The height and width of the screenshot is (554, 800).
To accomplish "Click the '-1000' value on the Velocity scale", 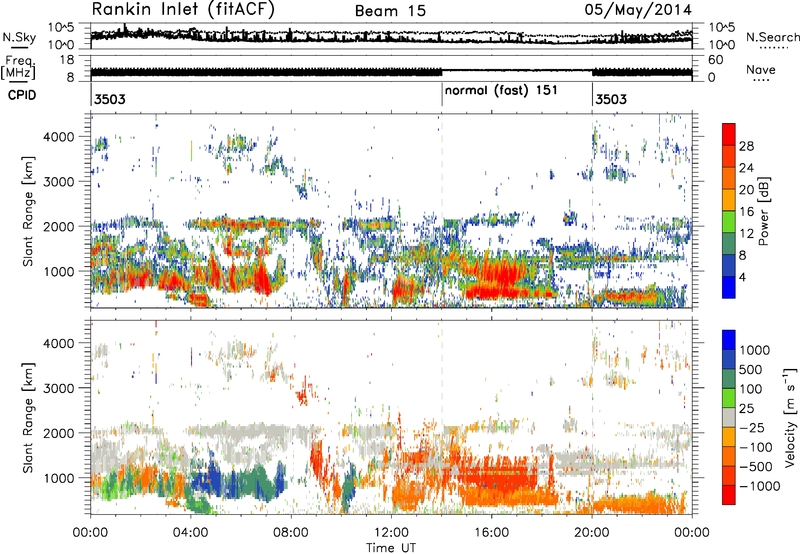I will click(759, 486).
